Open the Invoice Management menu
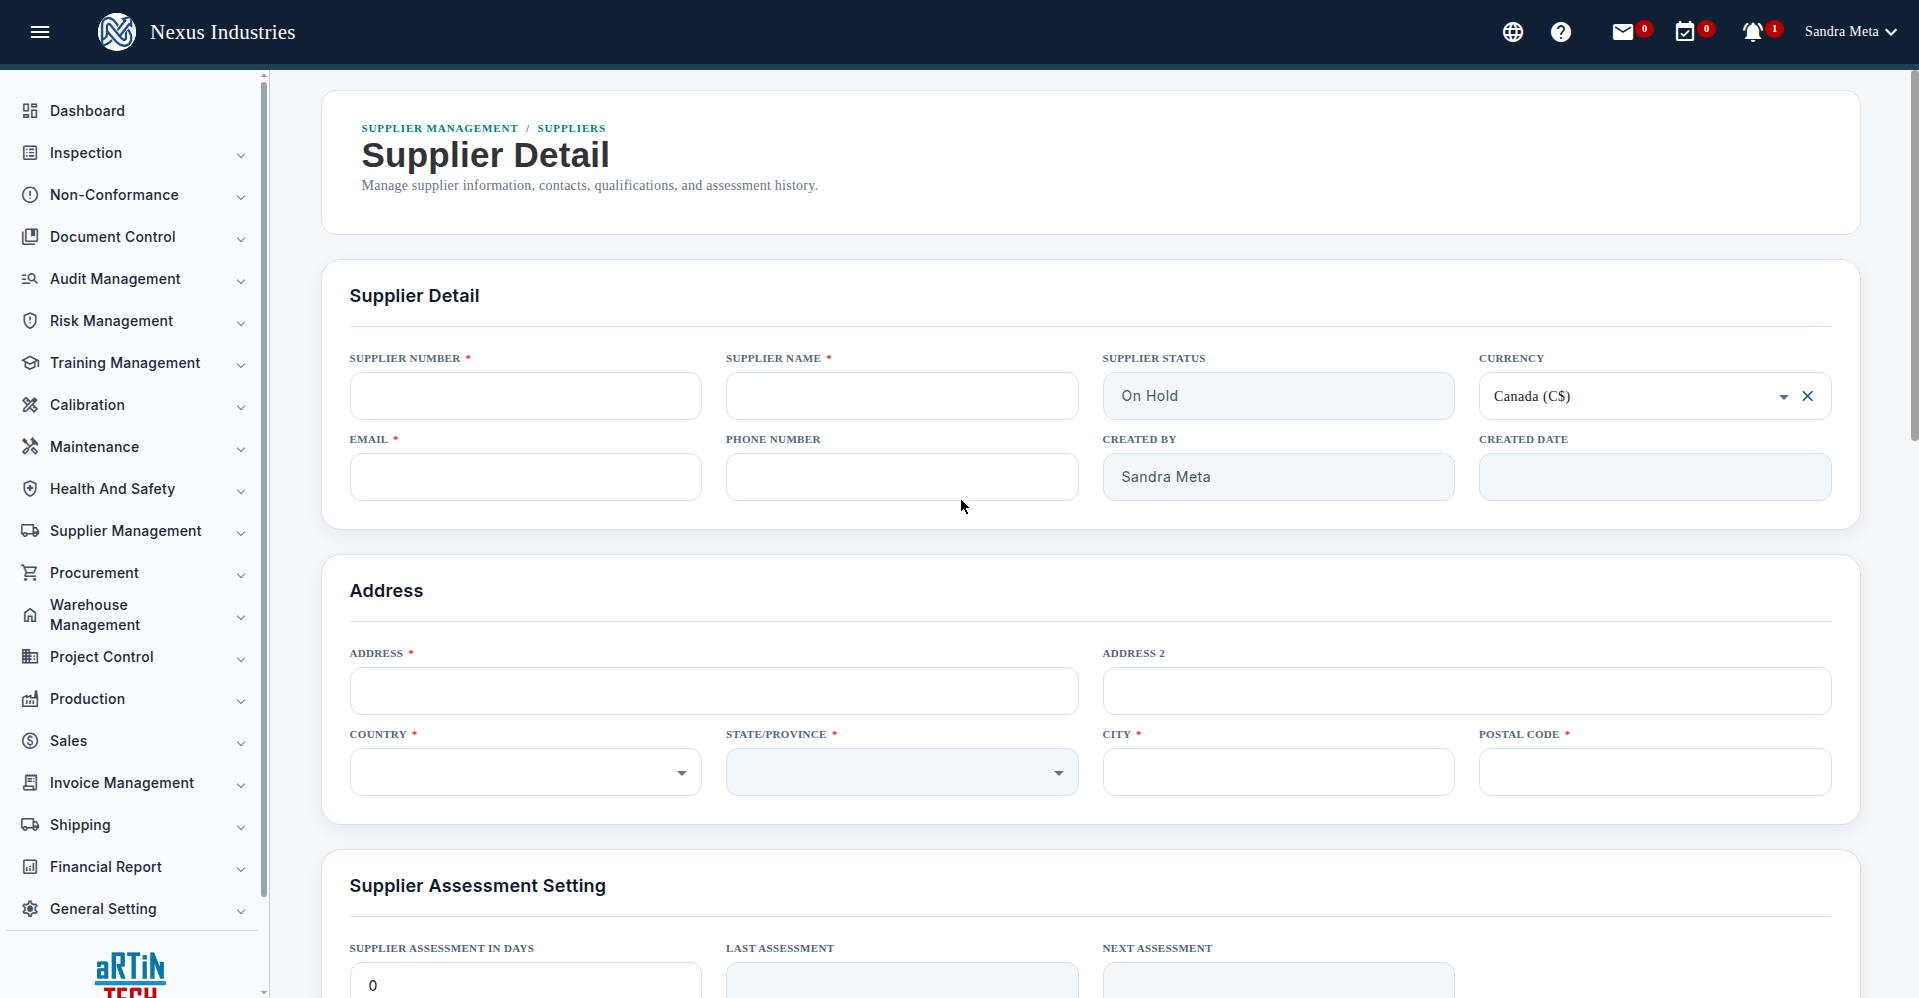The width and height of the screenshot is (1919, 998). [134, 783]
